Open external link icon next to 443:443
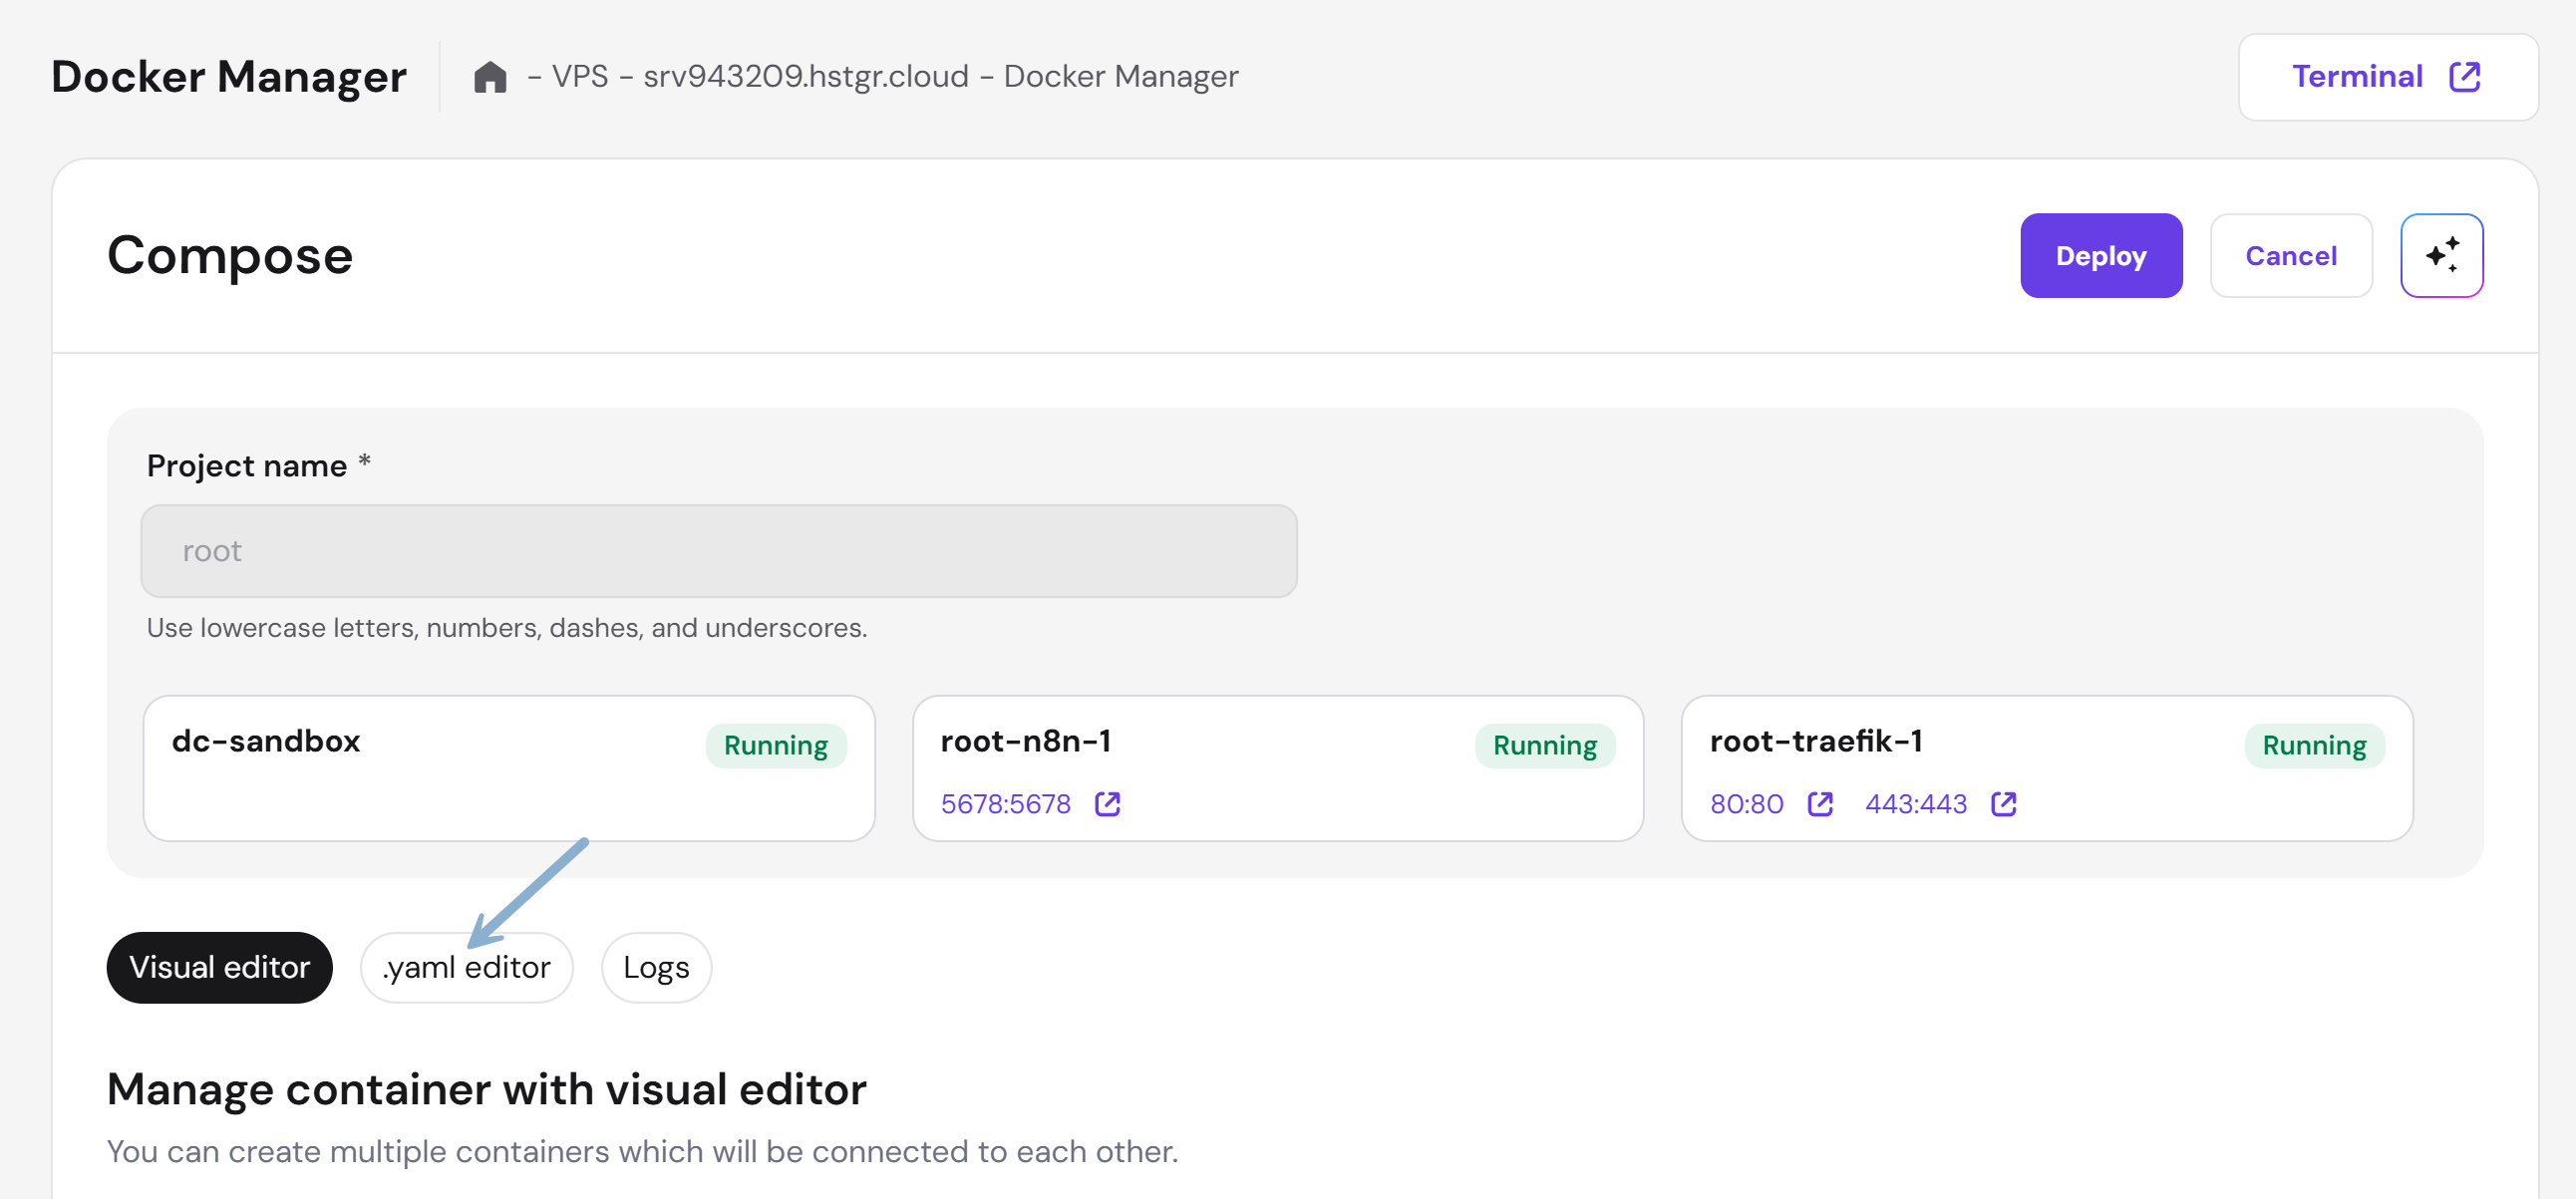Image resolution: width=2576 pixels, height=1199 pixels. coord(2003,804)
